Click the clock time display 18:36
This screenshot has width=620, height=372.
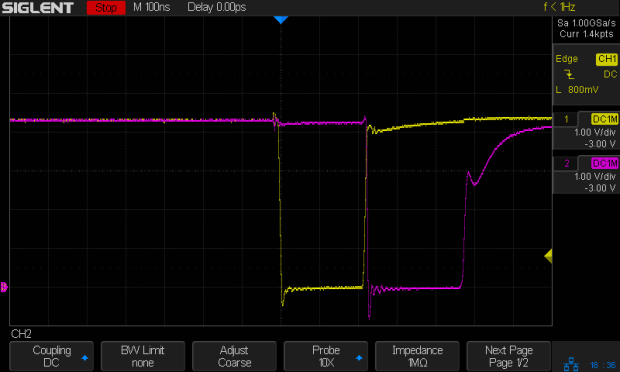pyautogui.click(x=603, y=365)
